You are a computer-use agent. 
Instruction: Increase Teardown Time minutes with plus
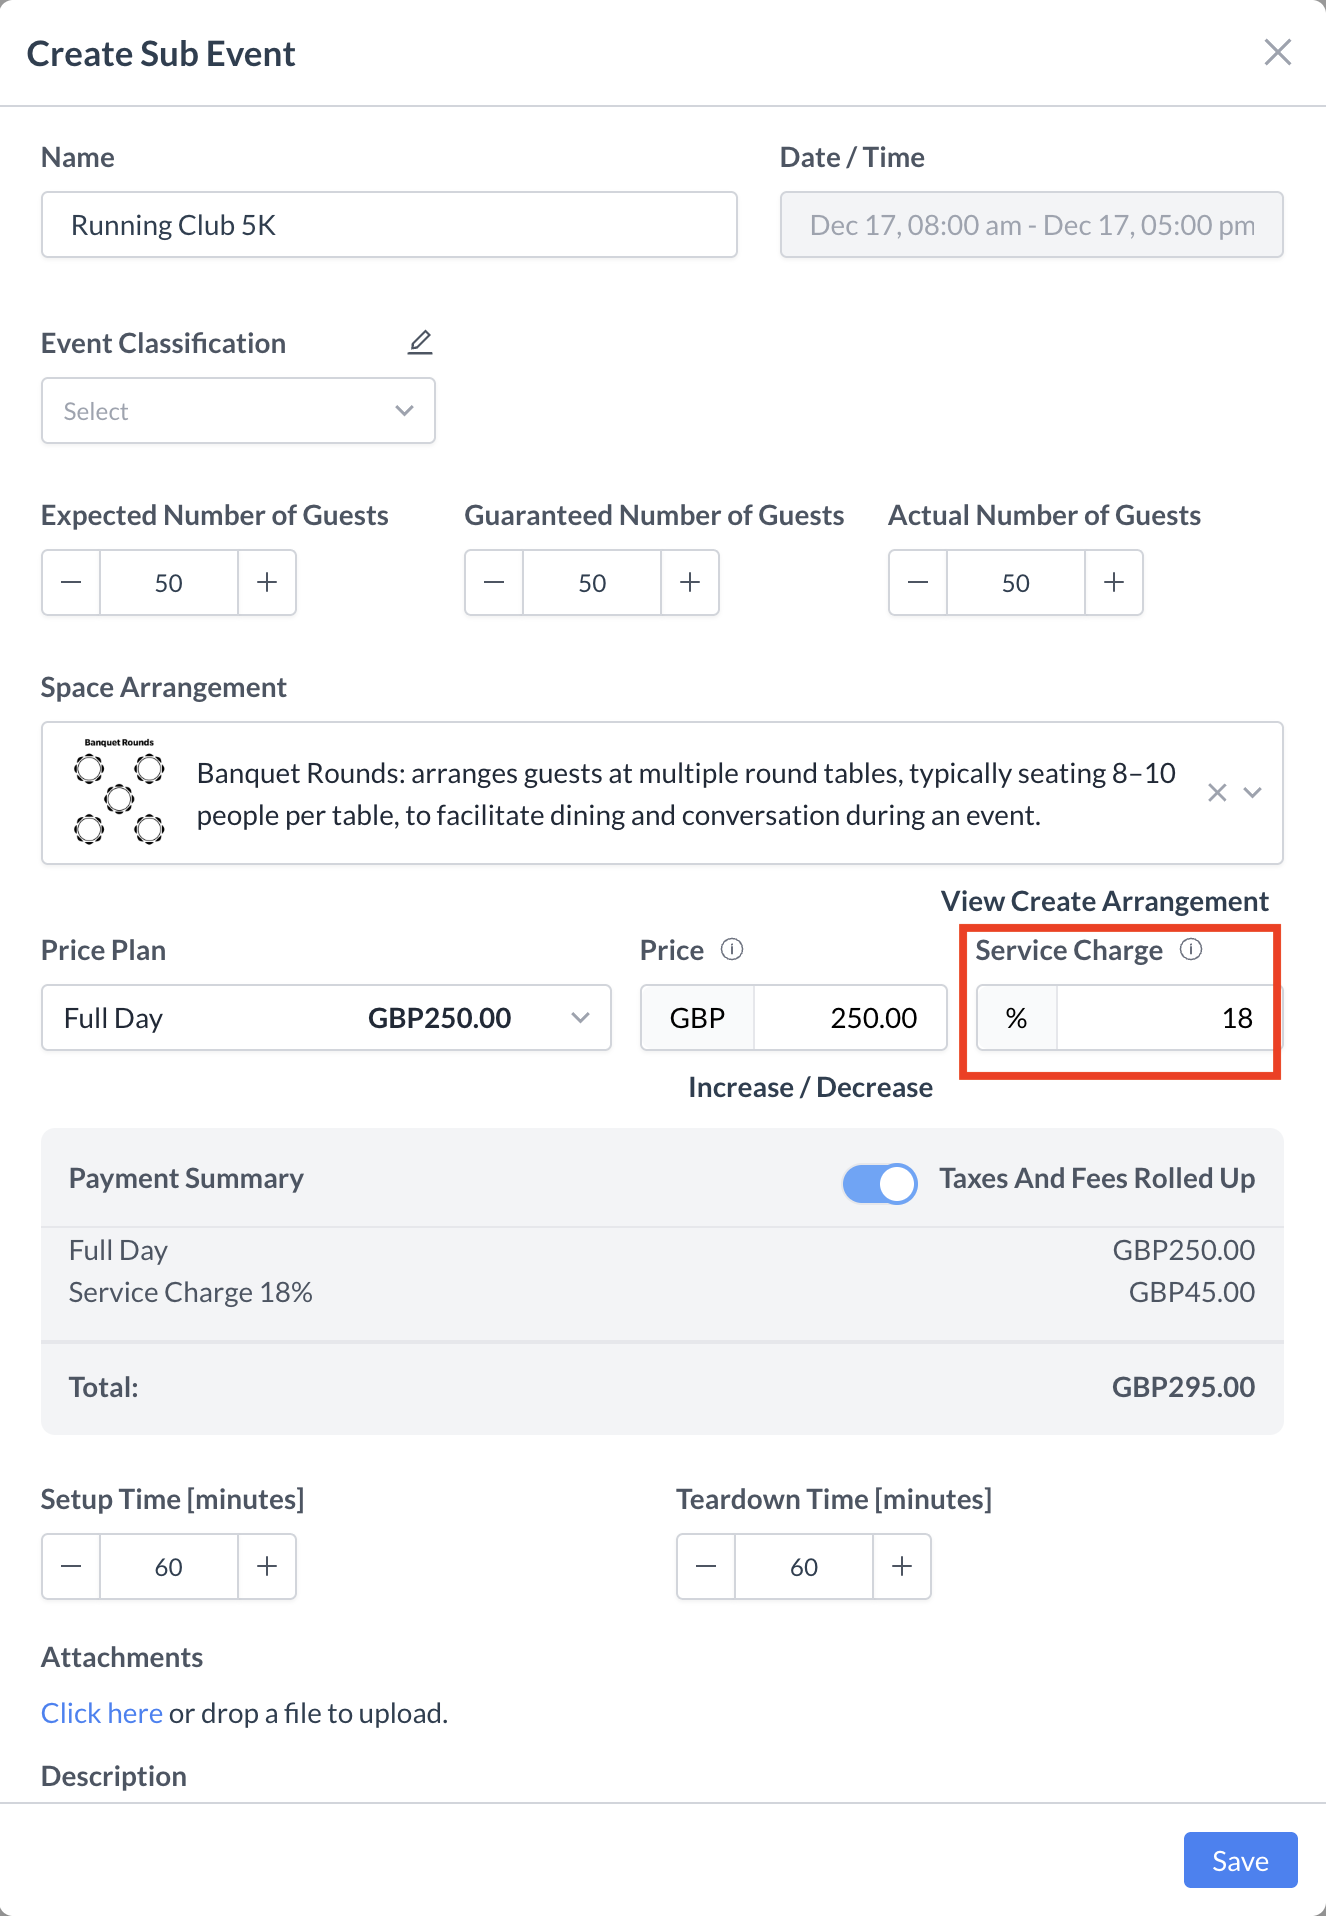pos(902,1567)
